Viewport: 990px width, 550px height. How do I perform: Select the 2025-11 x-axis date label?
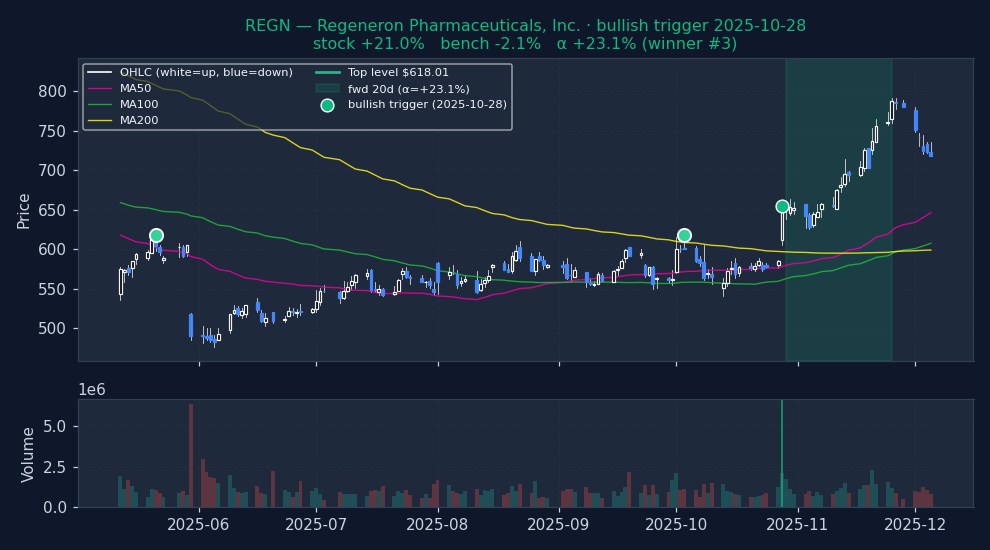coord(798,525)
